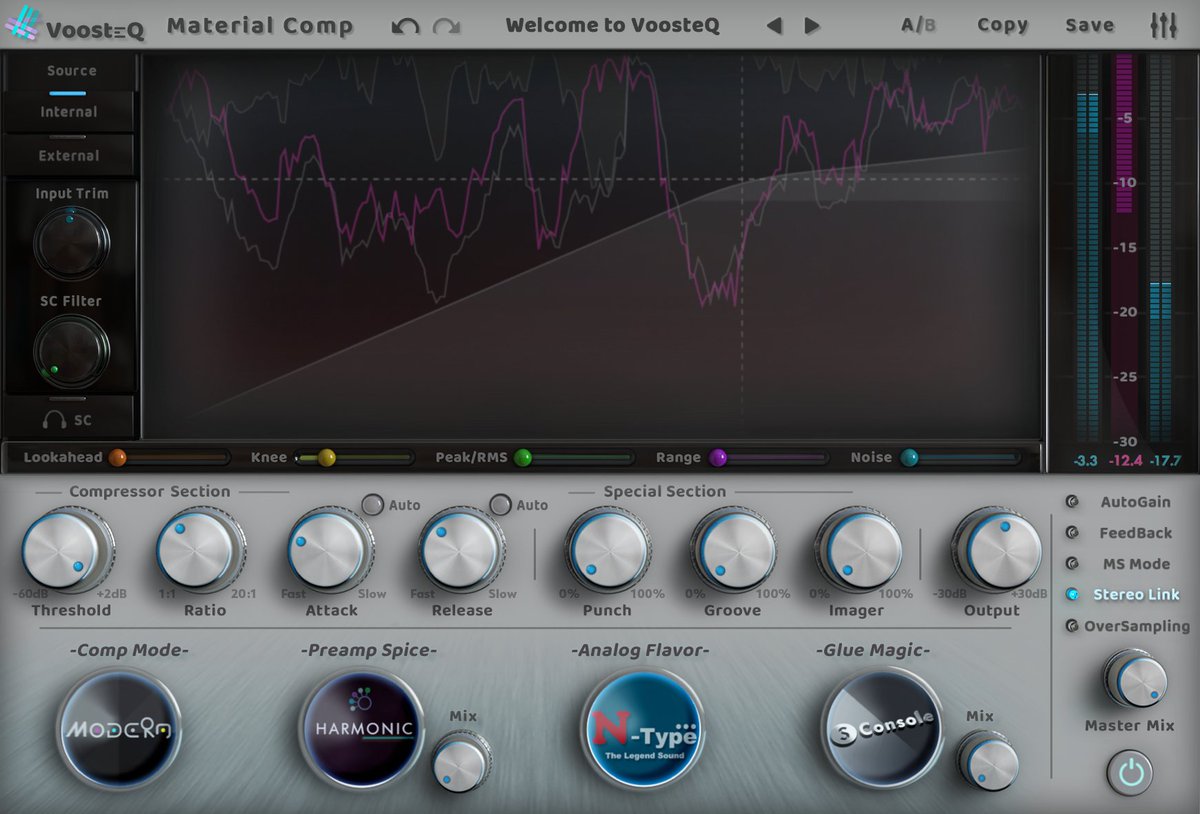Copy the current settings

1002,25
